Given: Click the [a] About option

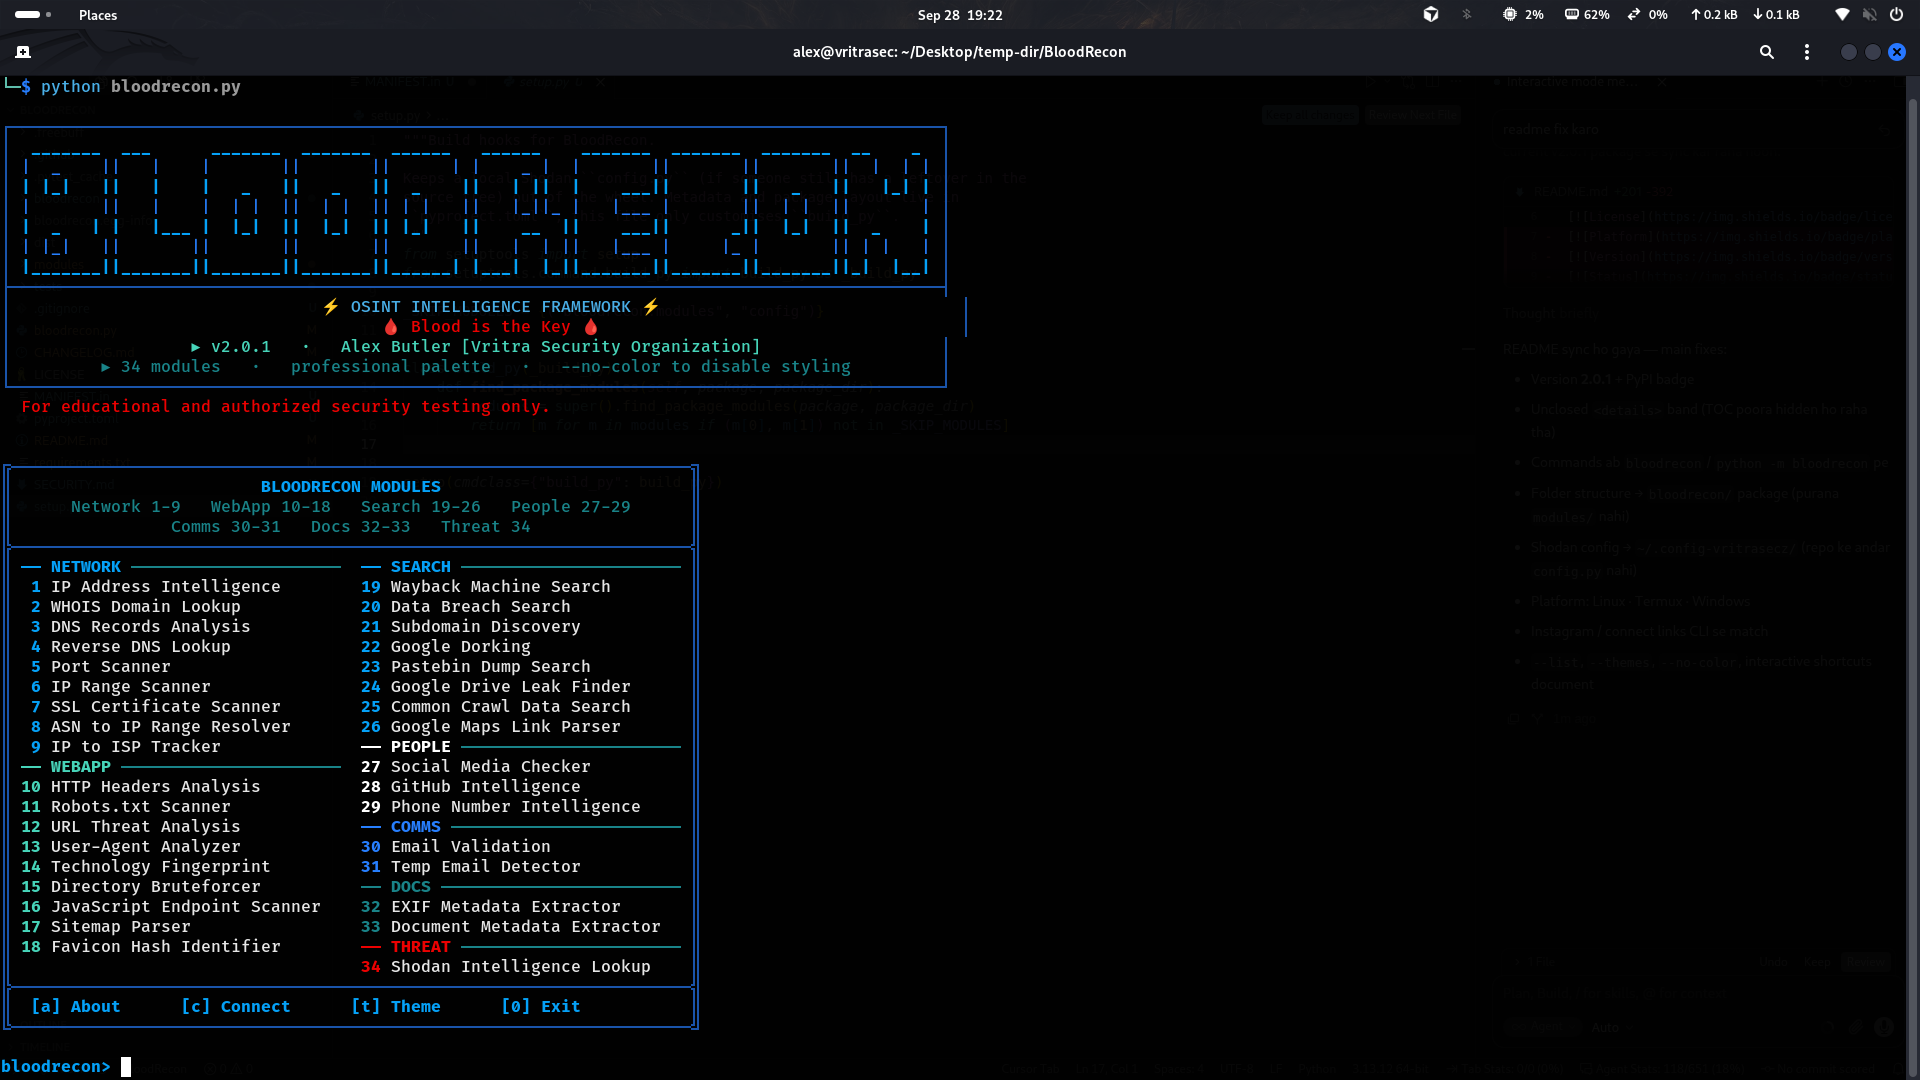Looking at the screenshot, I should 76,1007.
